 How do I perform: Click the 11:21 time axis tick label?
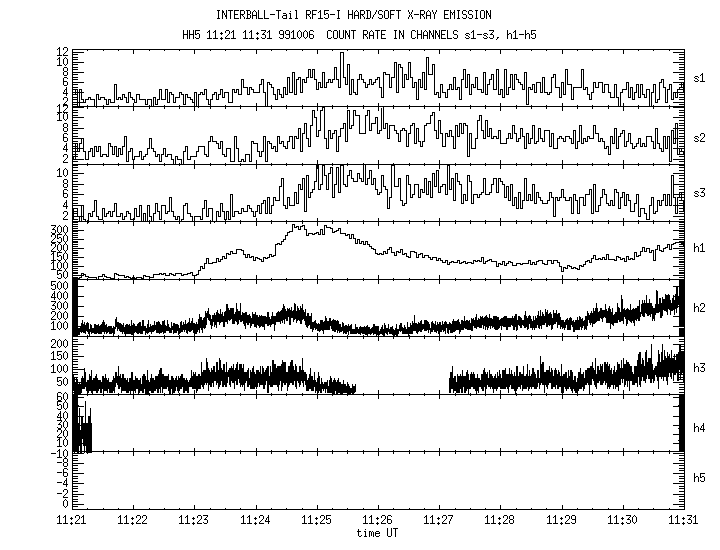(x=72, y=520)
